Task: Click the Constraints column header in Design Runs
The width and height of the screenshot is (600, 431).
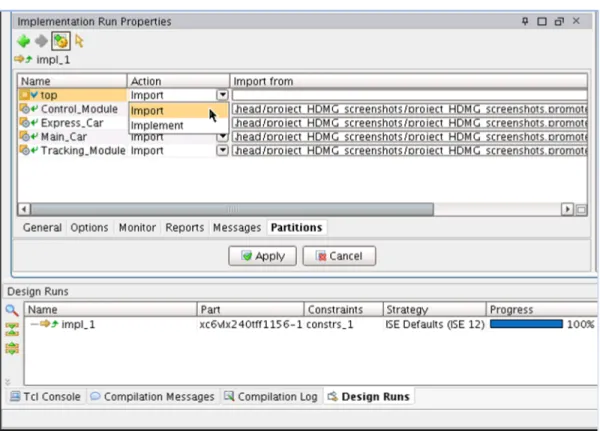Action: (344, 309)
